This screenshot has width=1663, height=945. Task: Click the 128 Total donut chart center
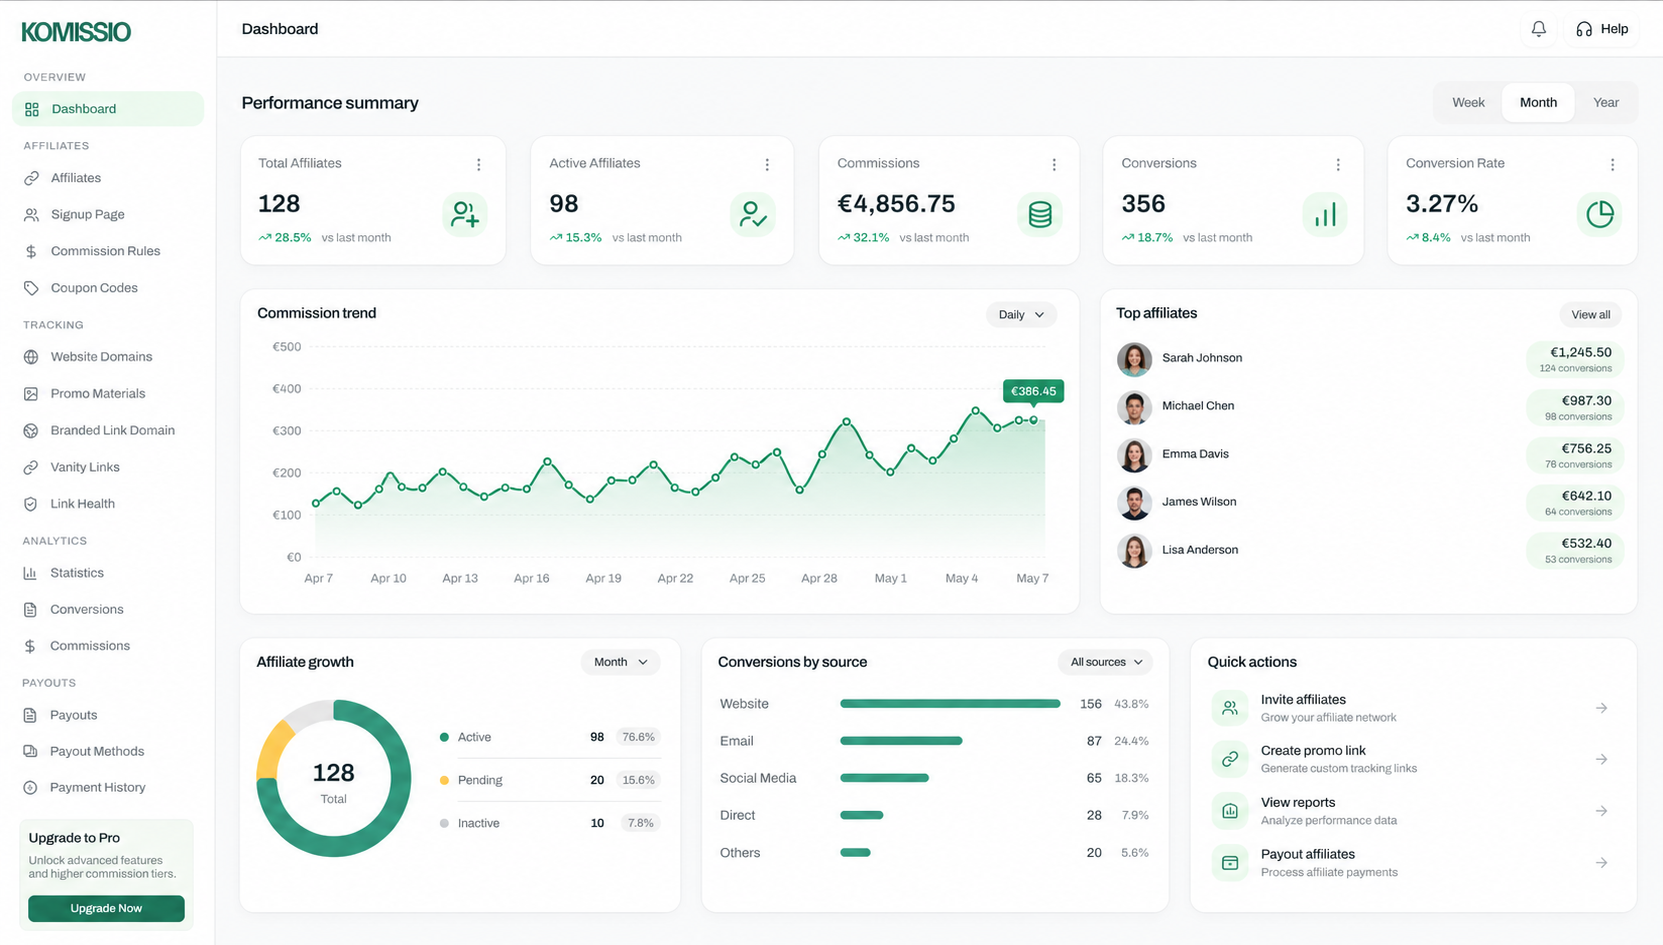pos(333,780)
